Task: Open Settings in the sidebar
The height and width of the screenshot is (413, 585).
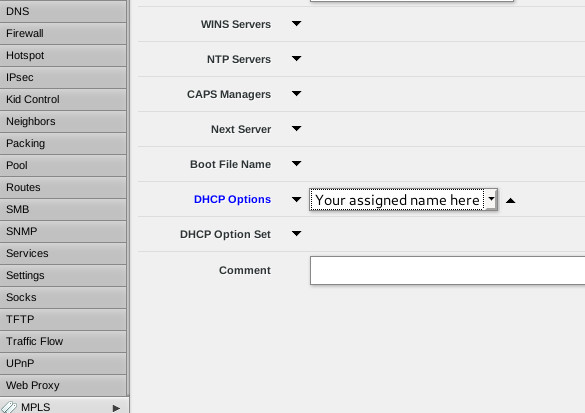Action: pos(63,275)
